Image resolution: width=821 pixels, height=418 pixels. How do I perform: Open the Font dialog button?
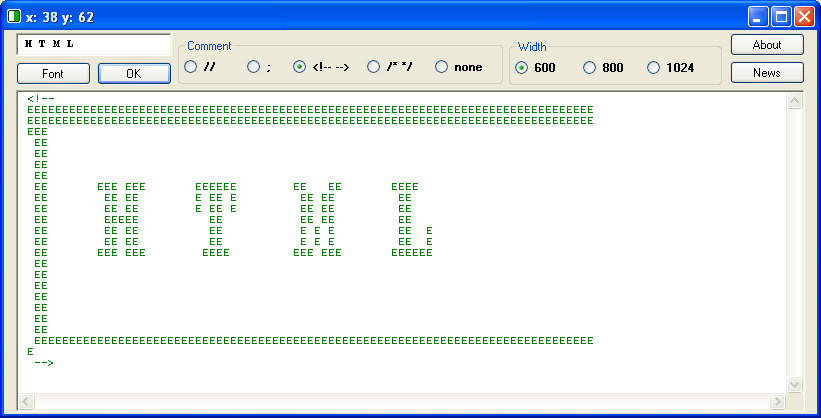[x=53, y=74]
